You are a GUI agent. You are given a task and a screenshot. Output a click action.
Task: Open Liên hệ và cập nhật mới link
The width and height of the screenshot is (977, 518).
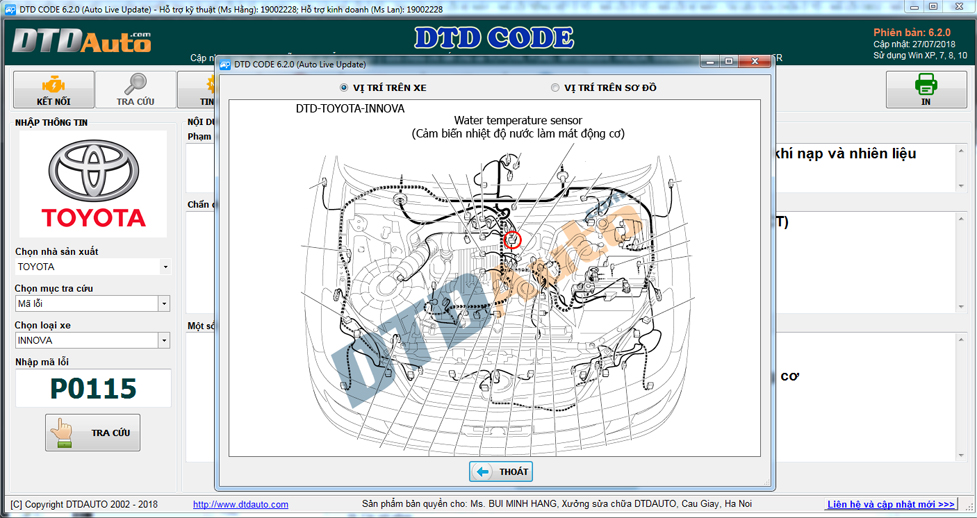(x=890, y=504)
